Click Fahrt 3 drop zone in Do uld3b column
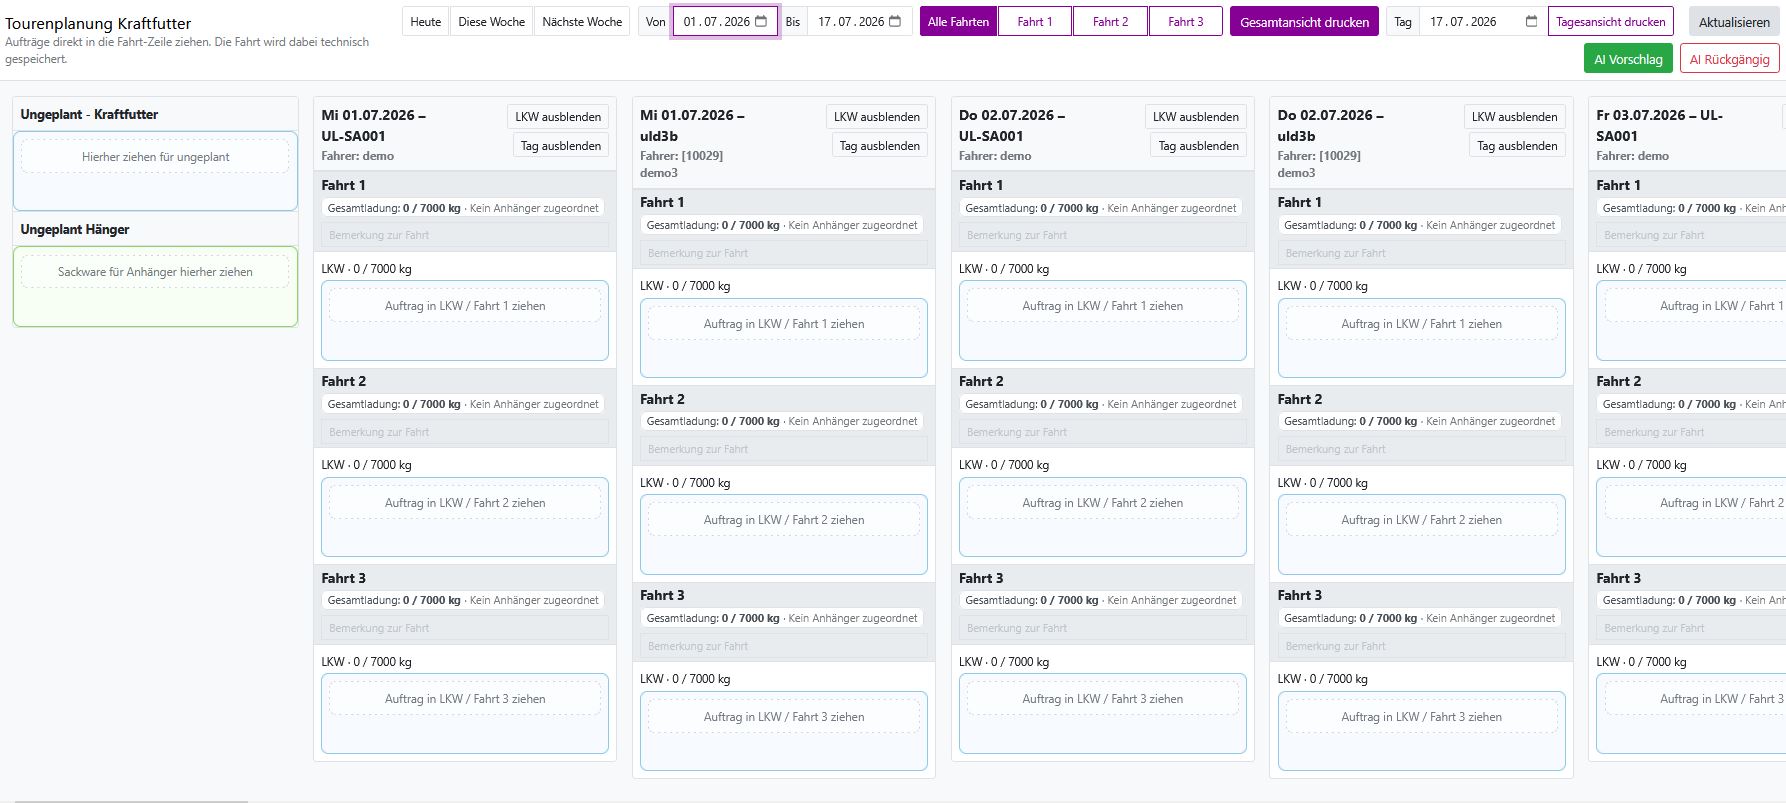Screen dimensions: 1786x803 pyautogui.click(x=1422, y=731)
